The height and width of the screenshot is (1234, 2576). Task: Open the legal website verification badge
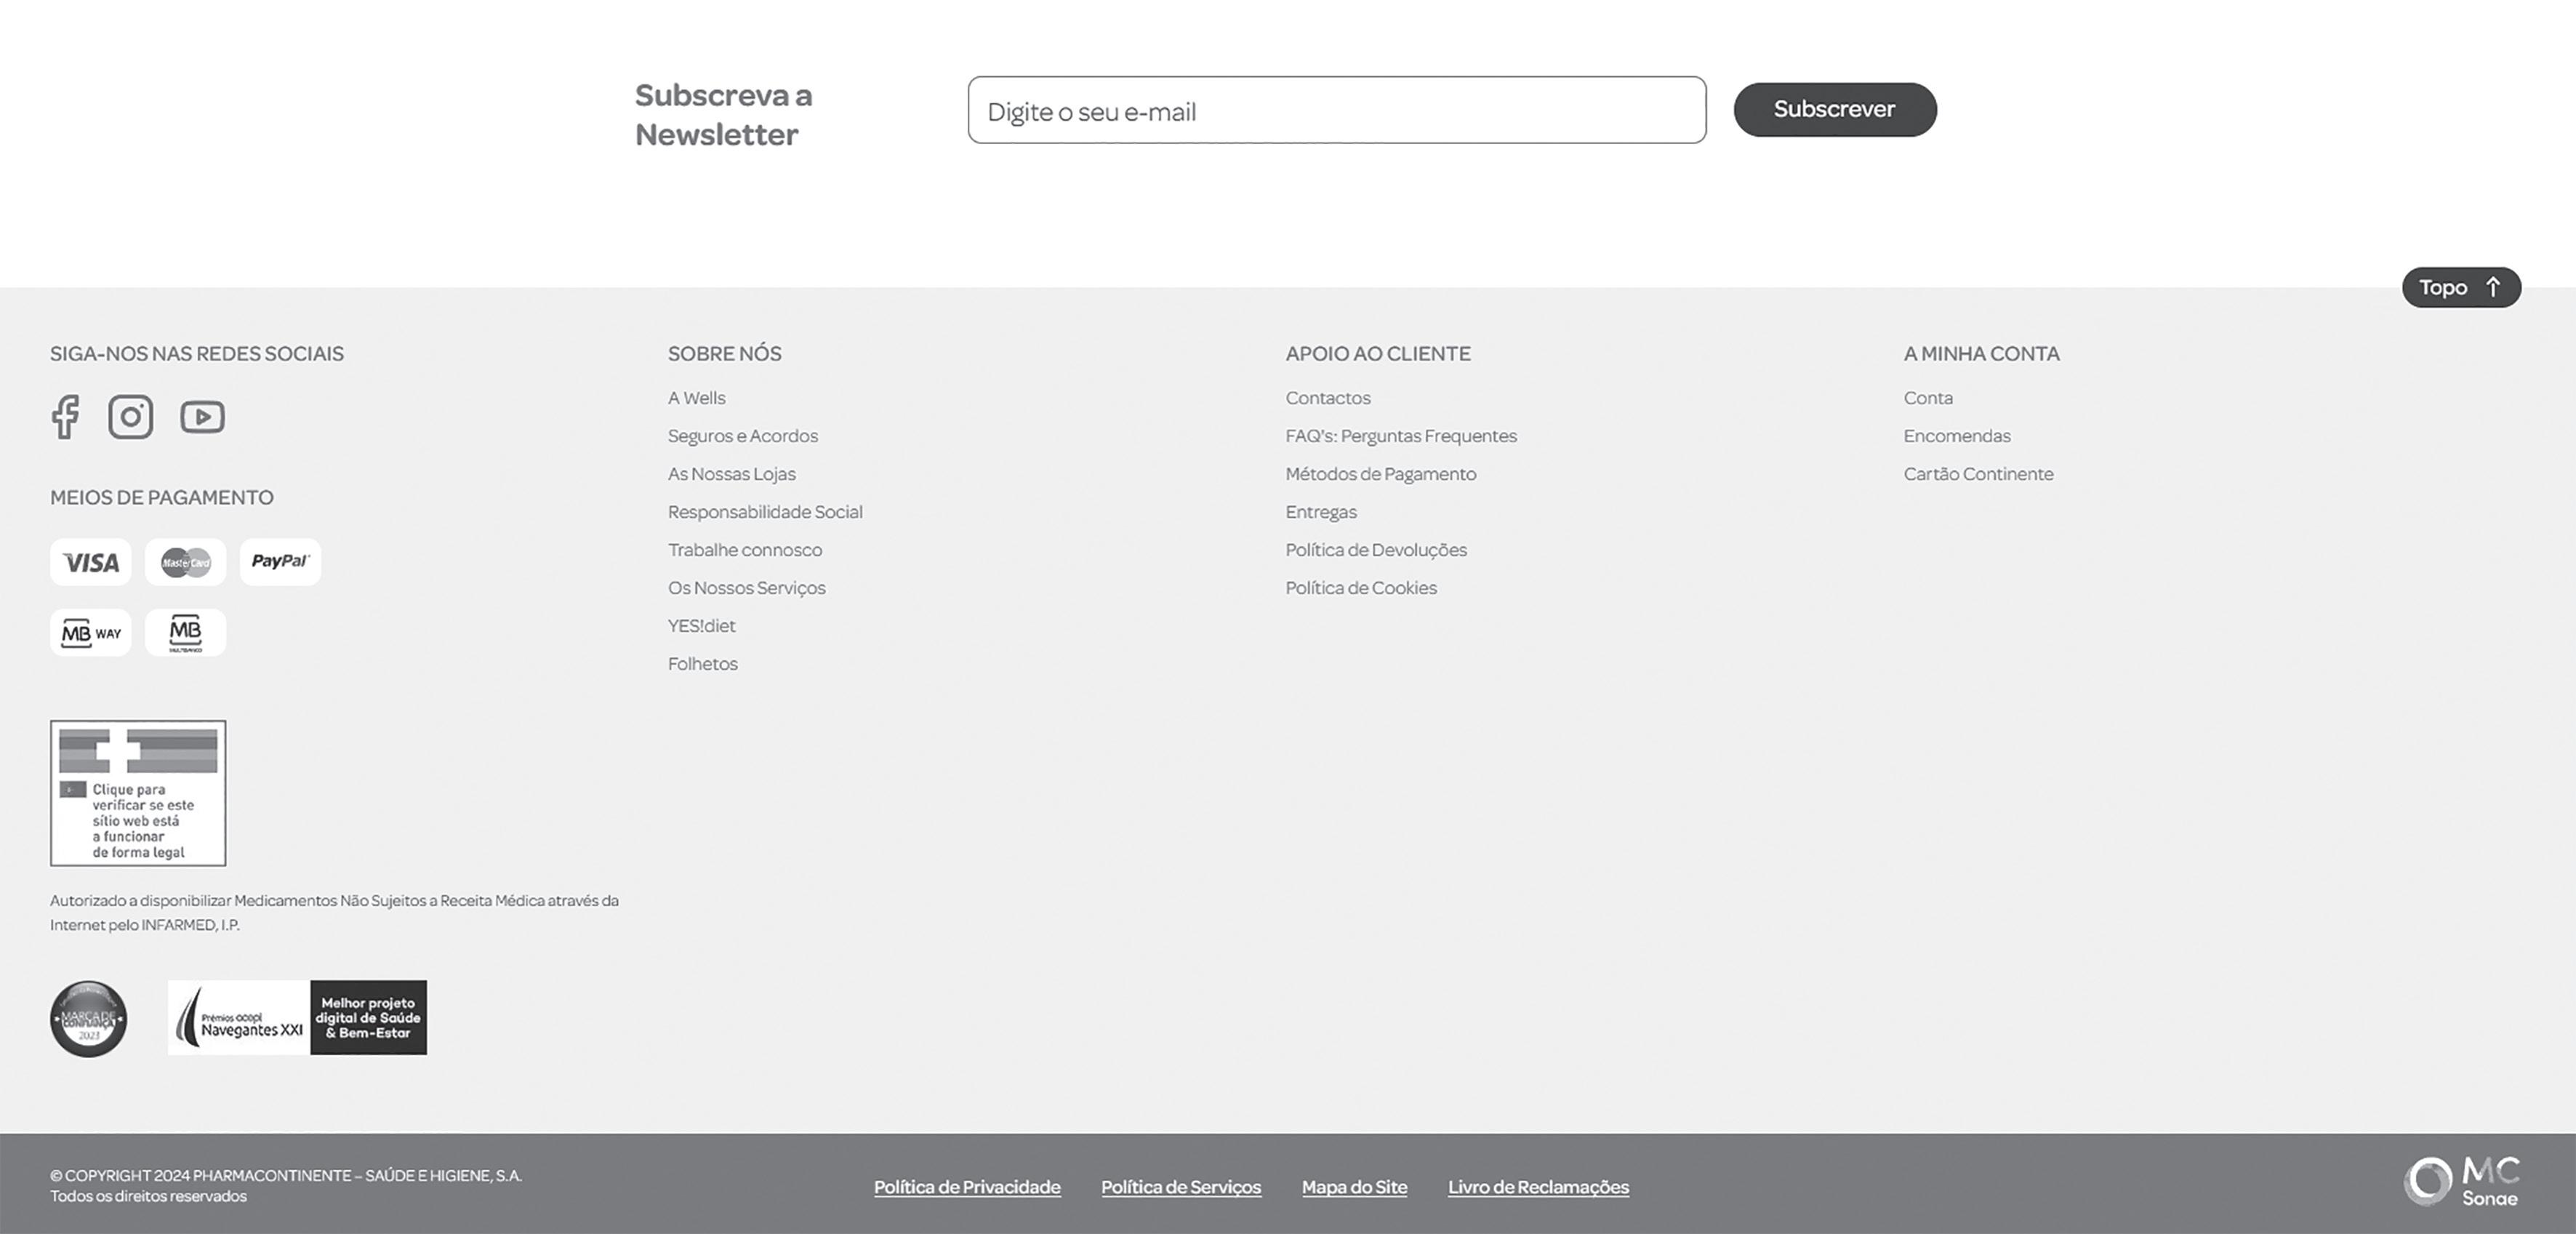tap(138, 793)
